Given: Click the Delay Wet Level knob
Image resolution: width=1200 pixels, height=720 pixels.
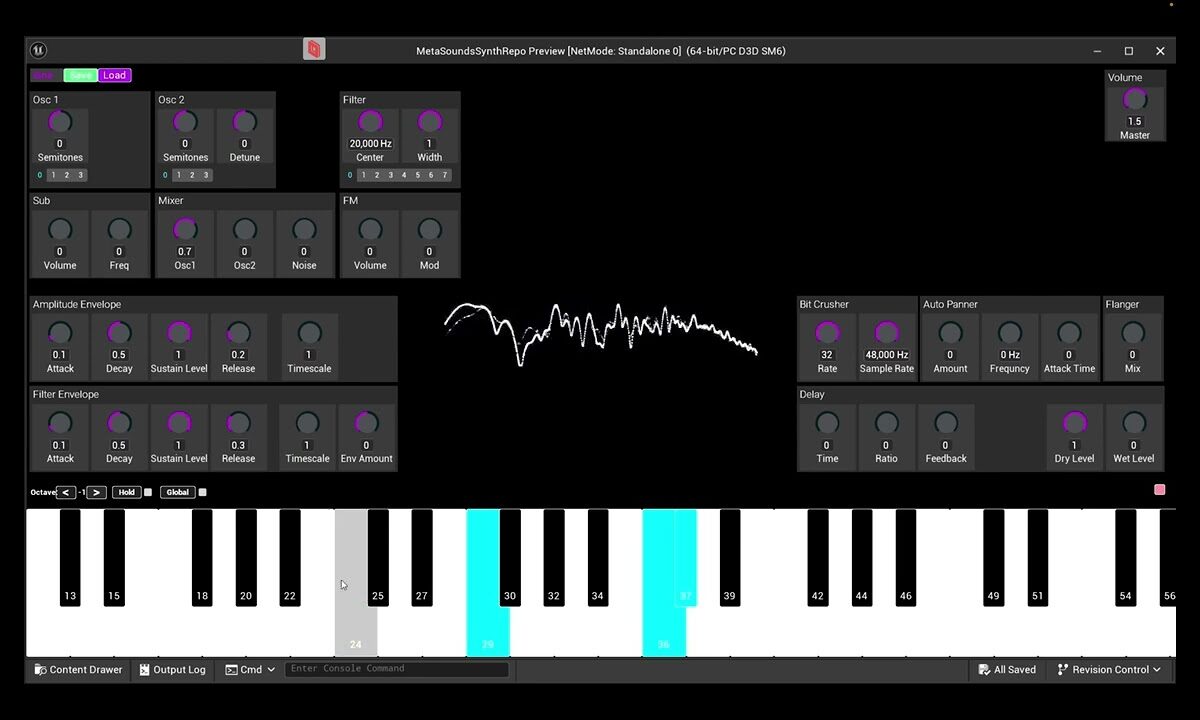Looking at the screenshot, I should tap(1134, 423).
